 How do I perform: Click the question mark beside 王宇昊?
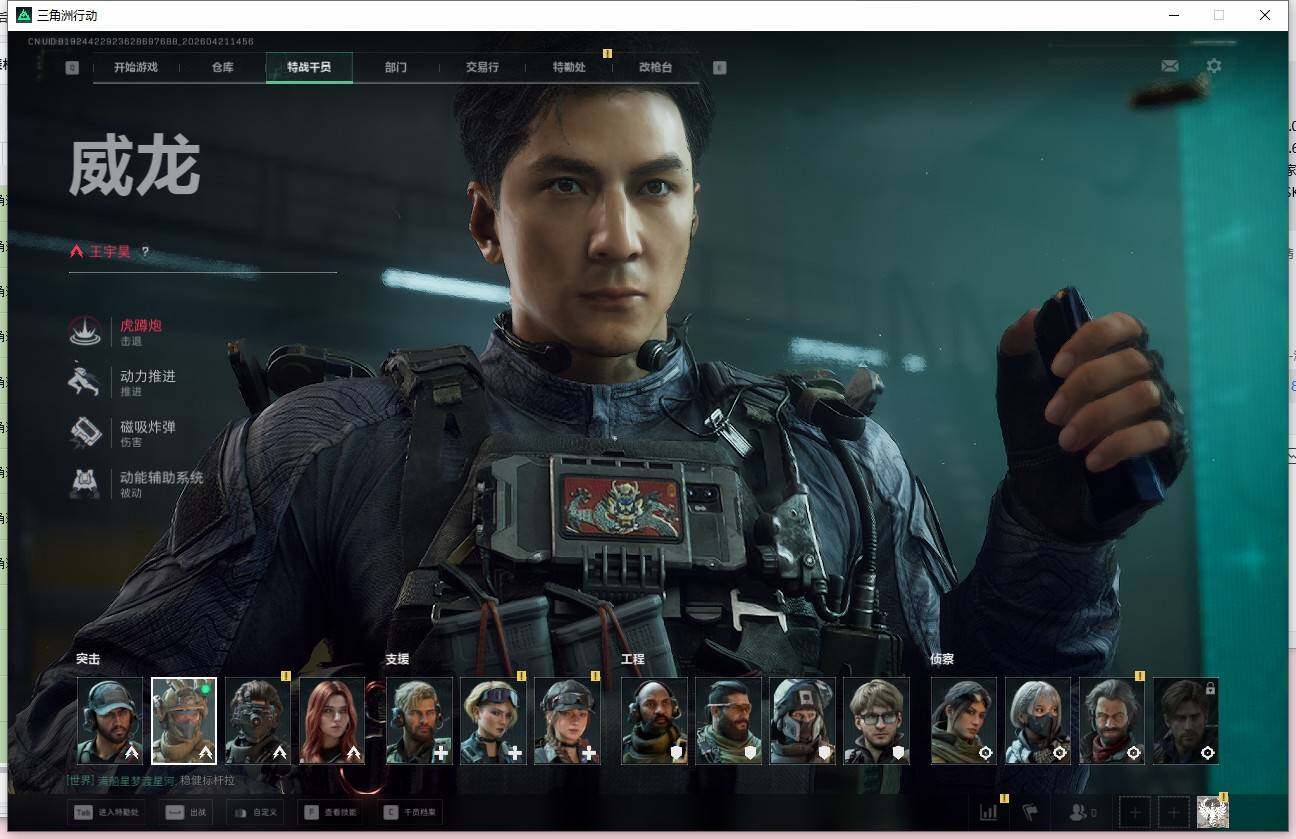point(145,252)
